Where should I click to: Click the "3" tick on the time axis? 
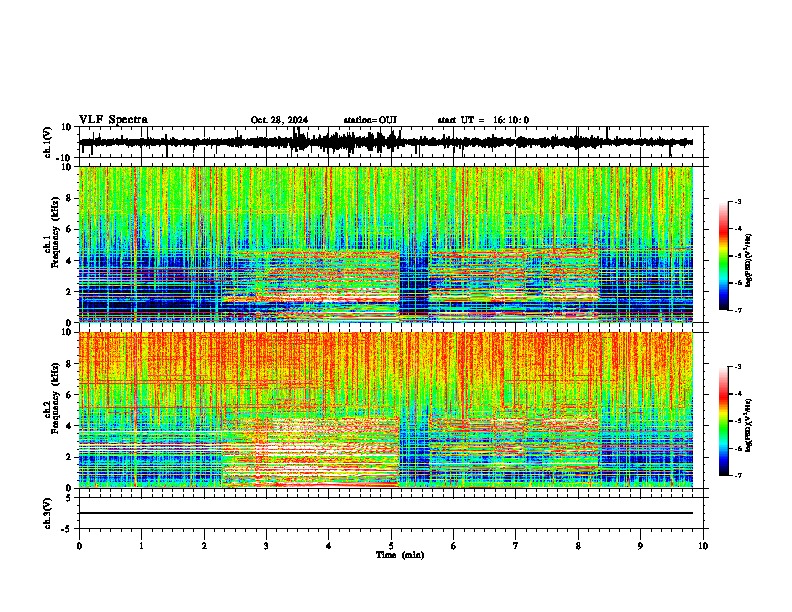(x=266, y=546)
